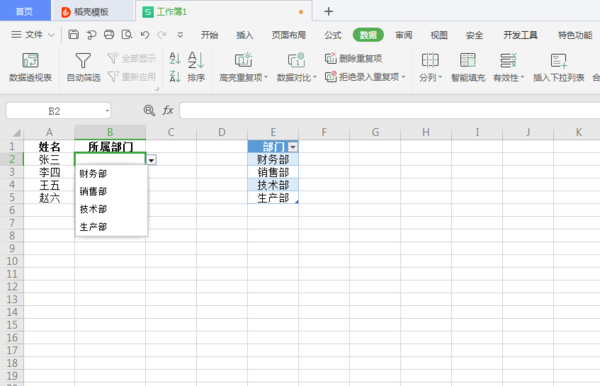Click 插入下拉列表 insert dropdown list
600x386 pixels.
tap(558, 67)
